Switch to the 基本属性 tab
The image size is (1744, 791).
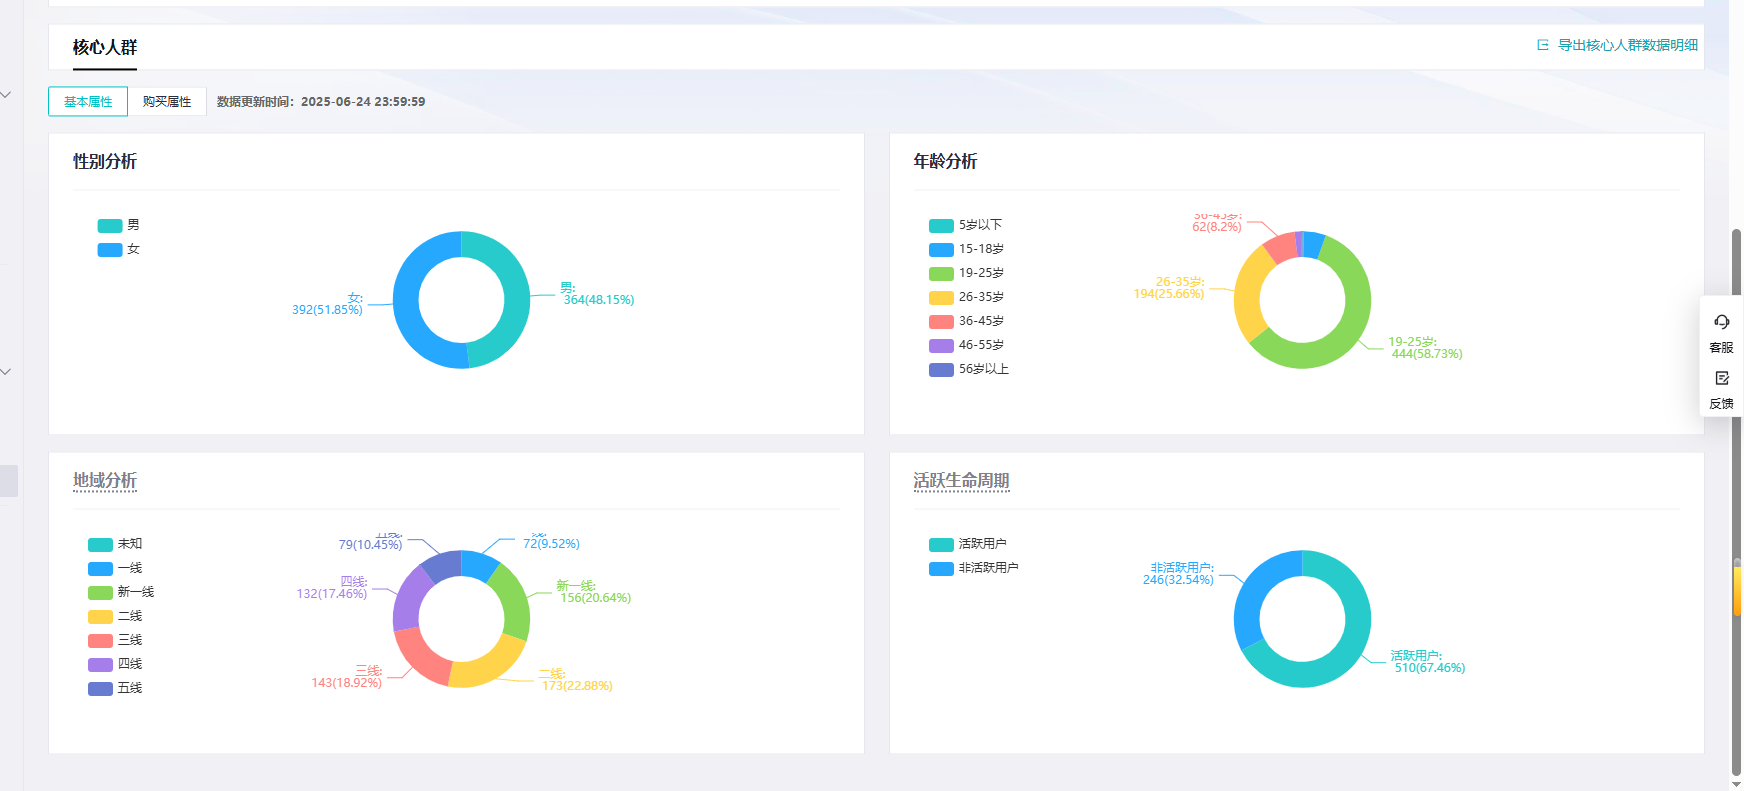[x=88, y=102]
